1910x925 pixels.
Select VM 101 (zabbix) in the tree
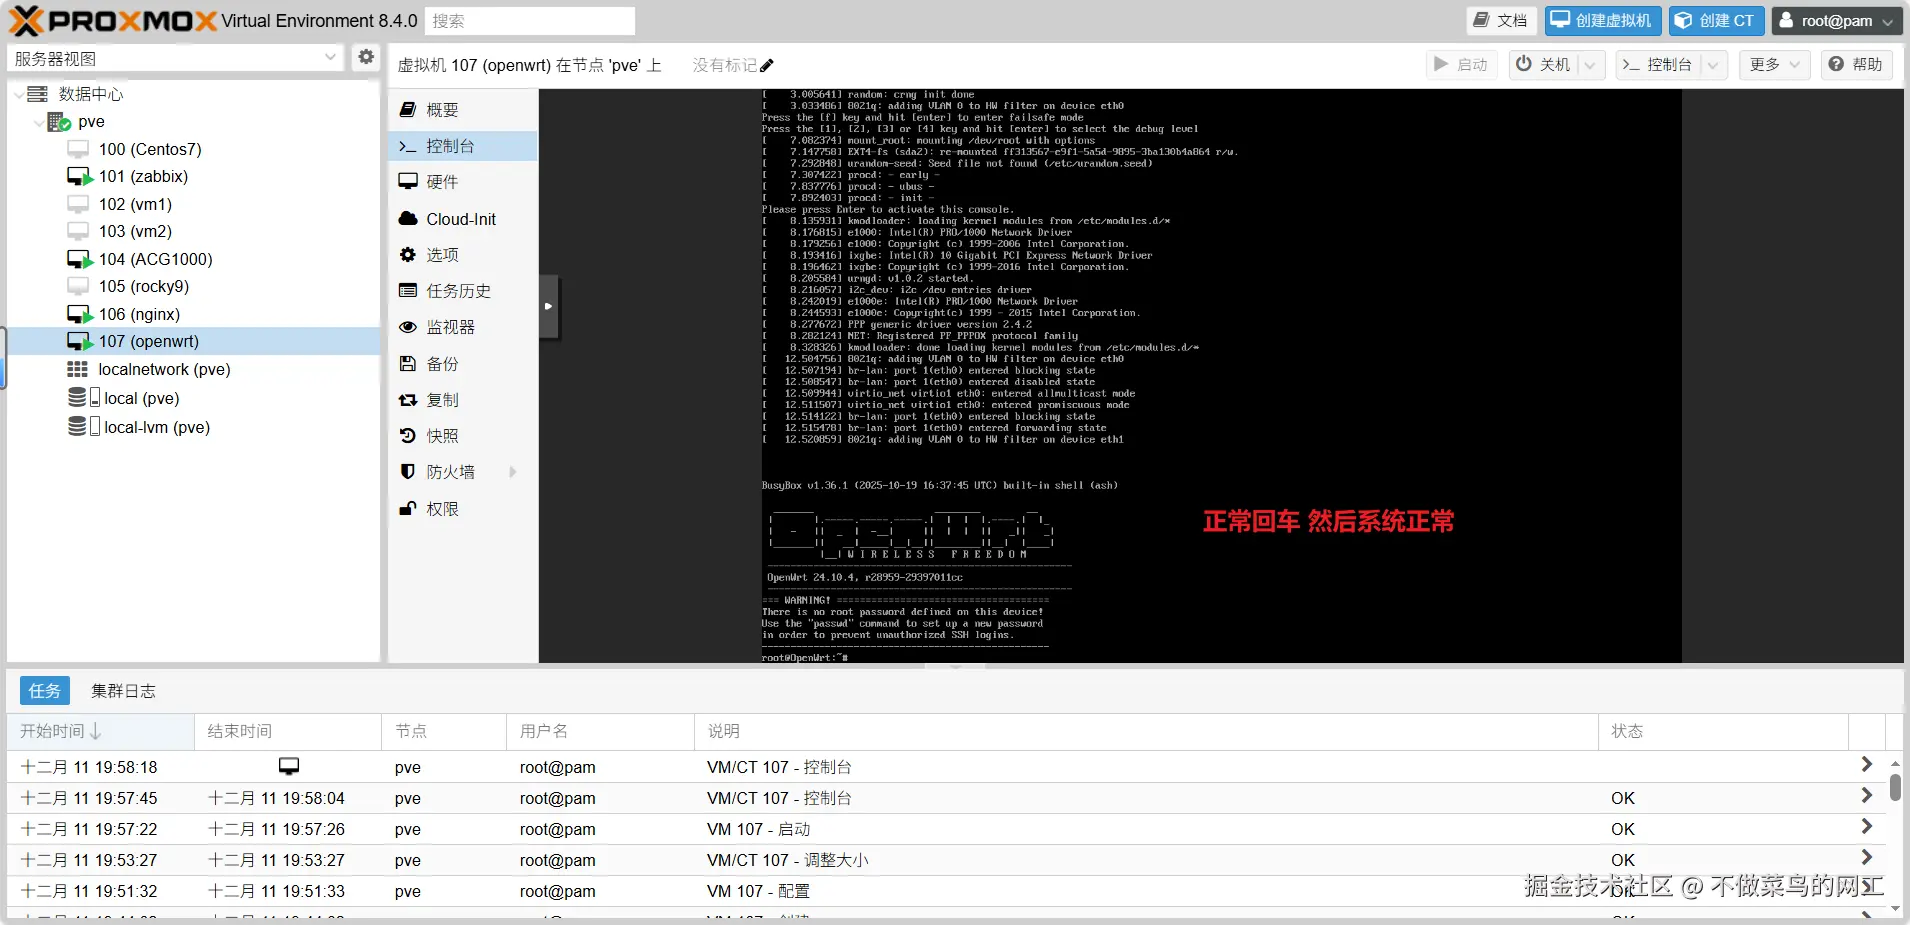[143, 176]
